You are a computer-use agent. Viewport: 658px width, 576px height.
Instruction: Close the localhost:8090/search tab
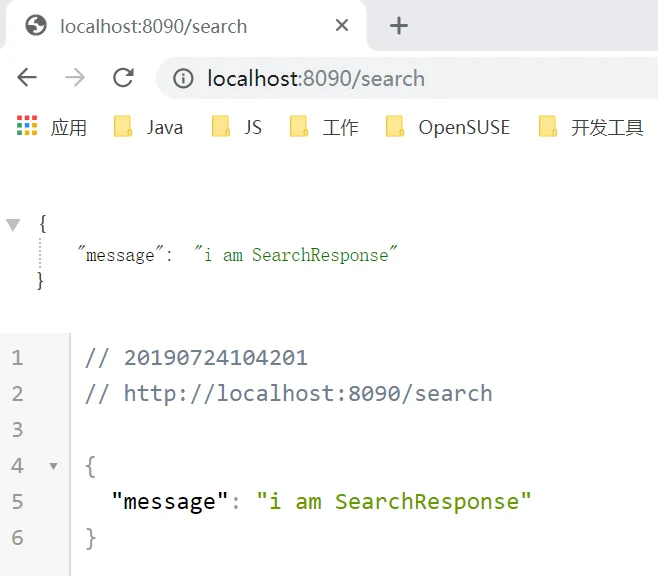(342, 26)
